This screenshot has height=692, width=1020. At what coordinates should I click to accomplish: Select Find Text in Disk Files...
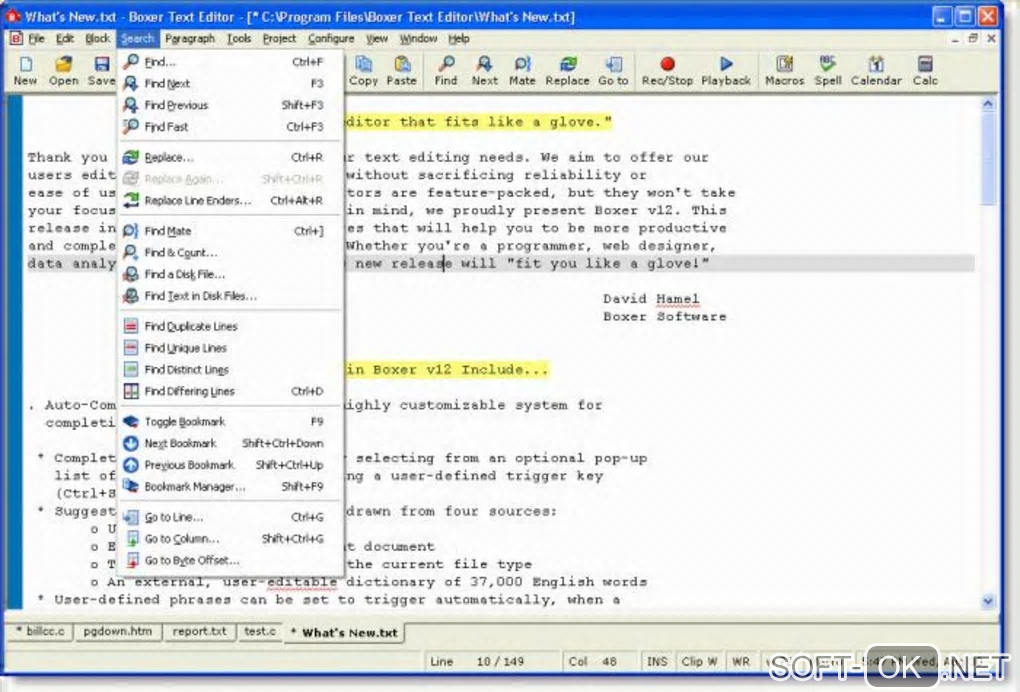pos(231,296)
